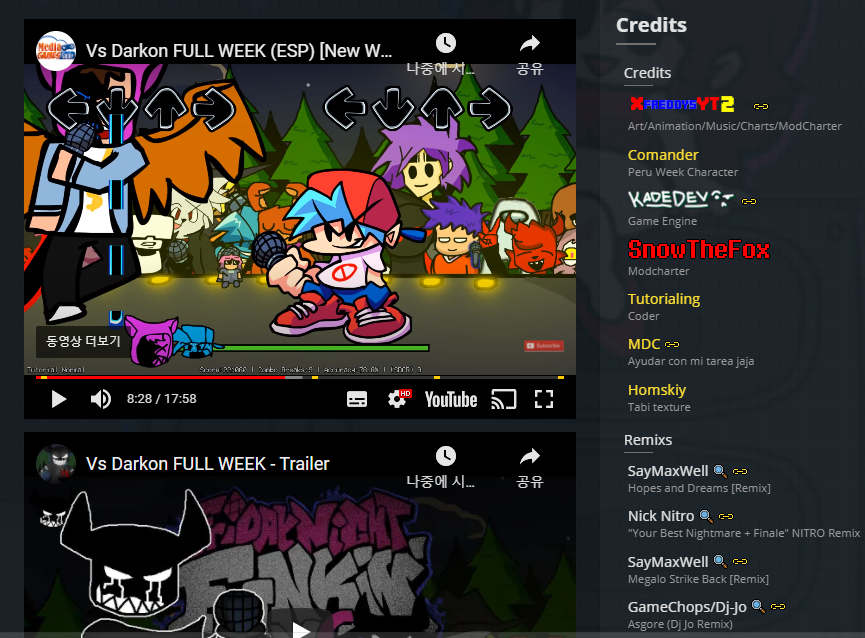
Task: Click magnifier icon beside GameChops/Dj-Jo
Action: click(x=759, y=607)
